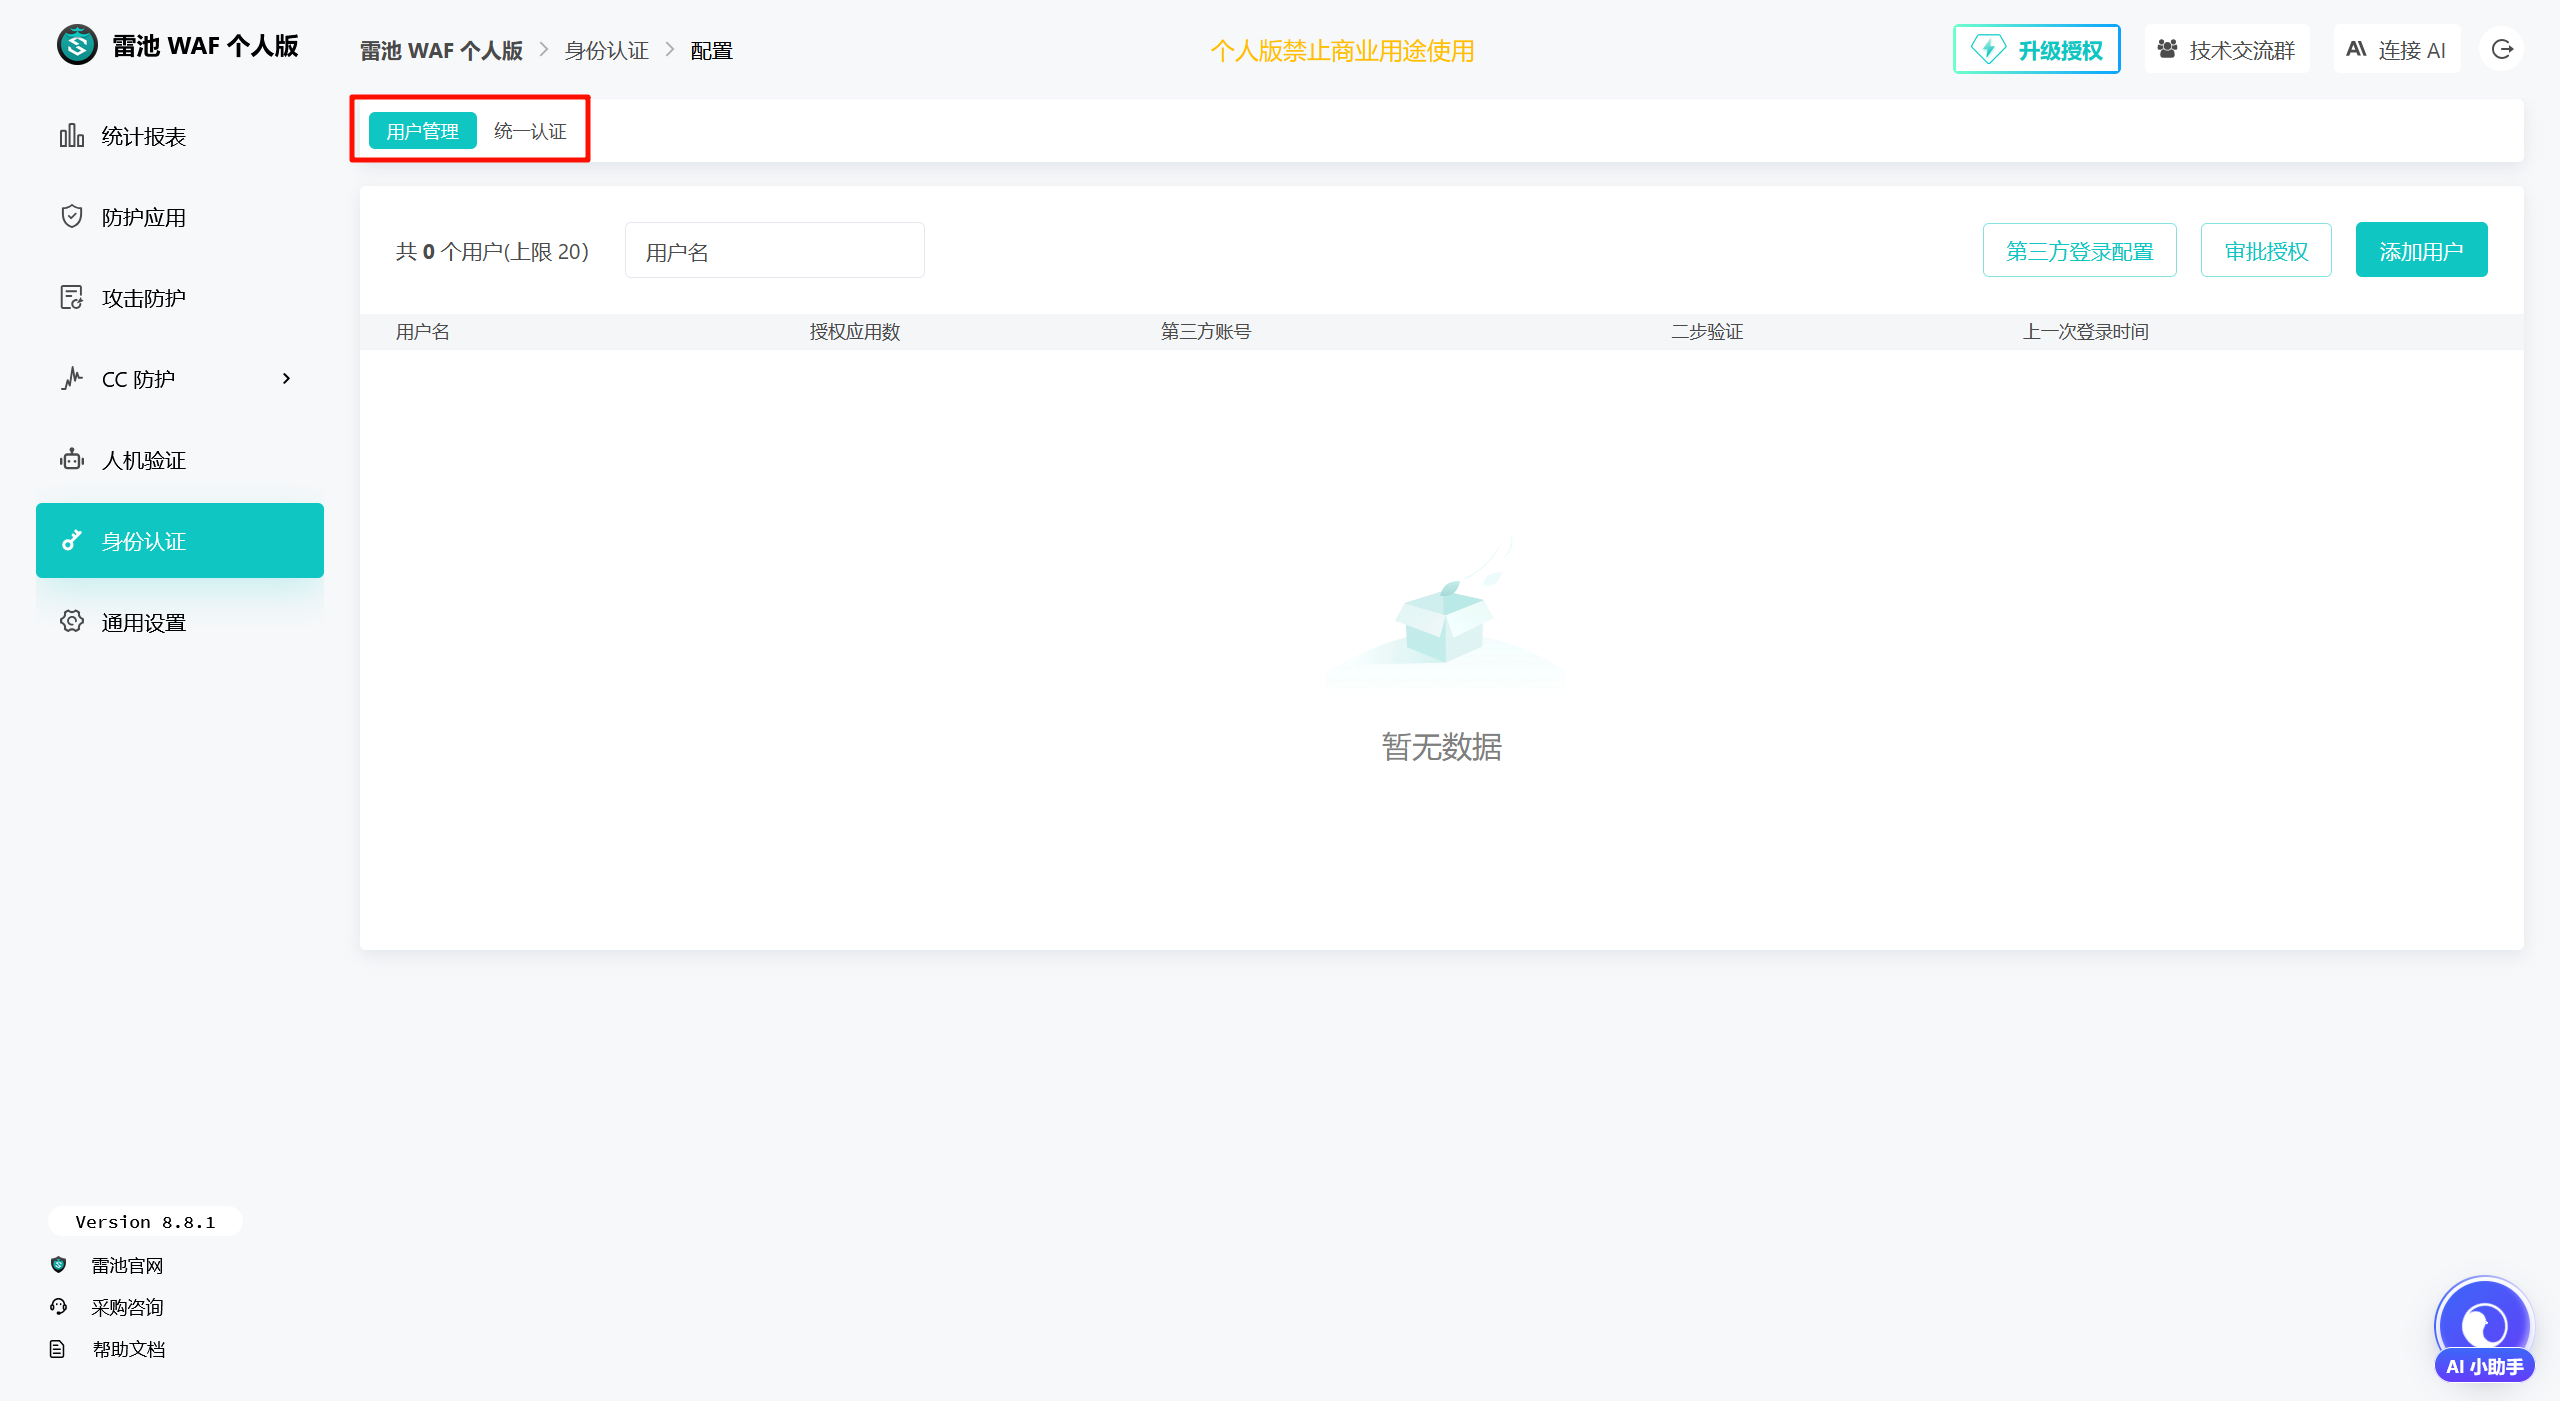The image size is (2560, 1401).
Task: Click the SafeLine WAF logo icon
Action: pos(77,46)
